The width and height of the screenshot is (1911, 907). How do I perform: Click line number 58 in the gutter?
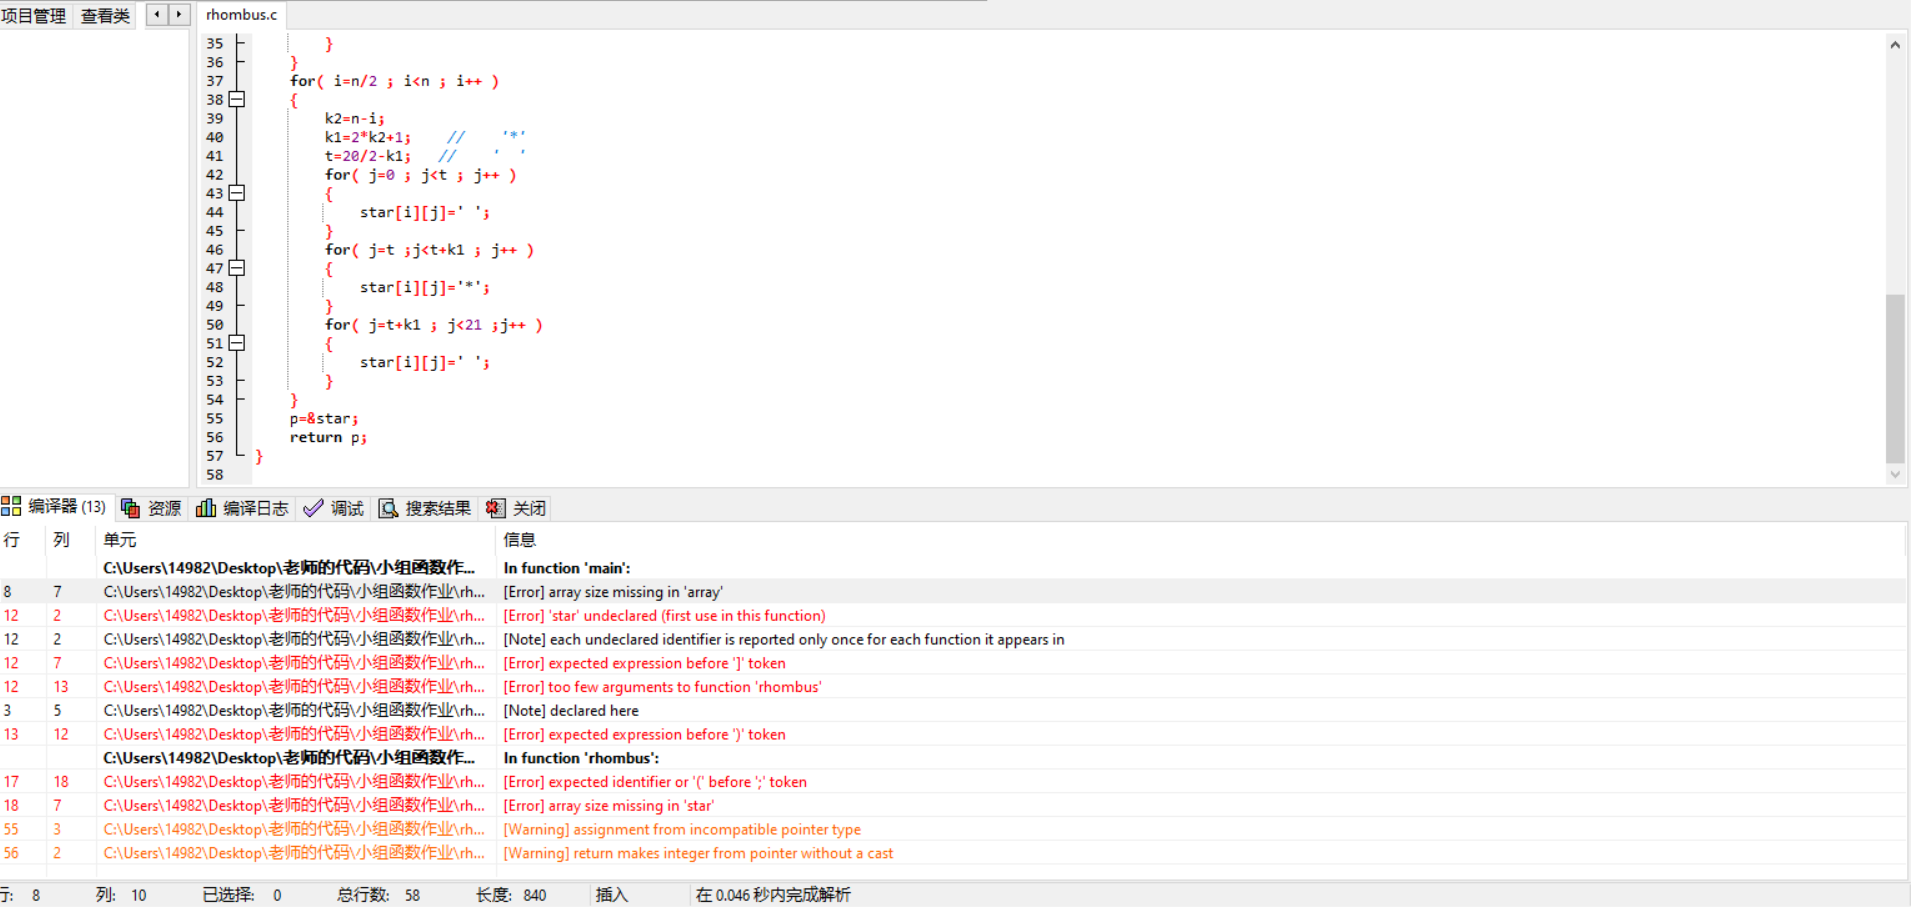click(x=215, y=475)
